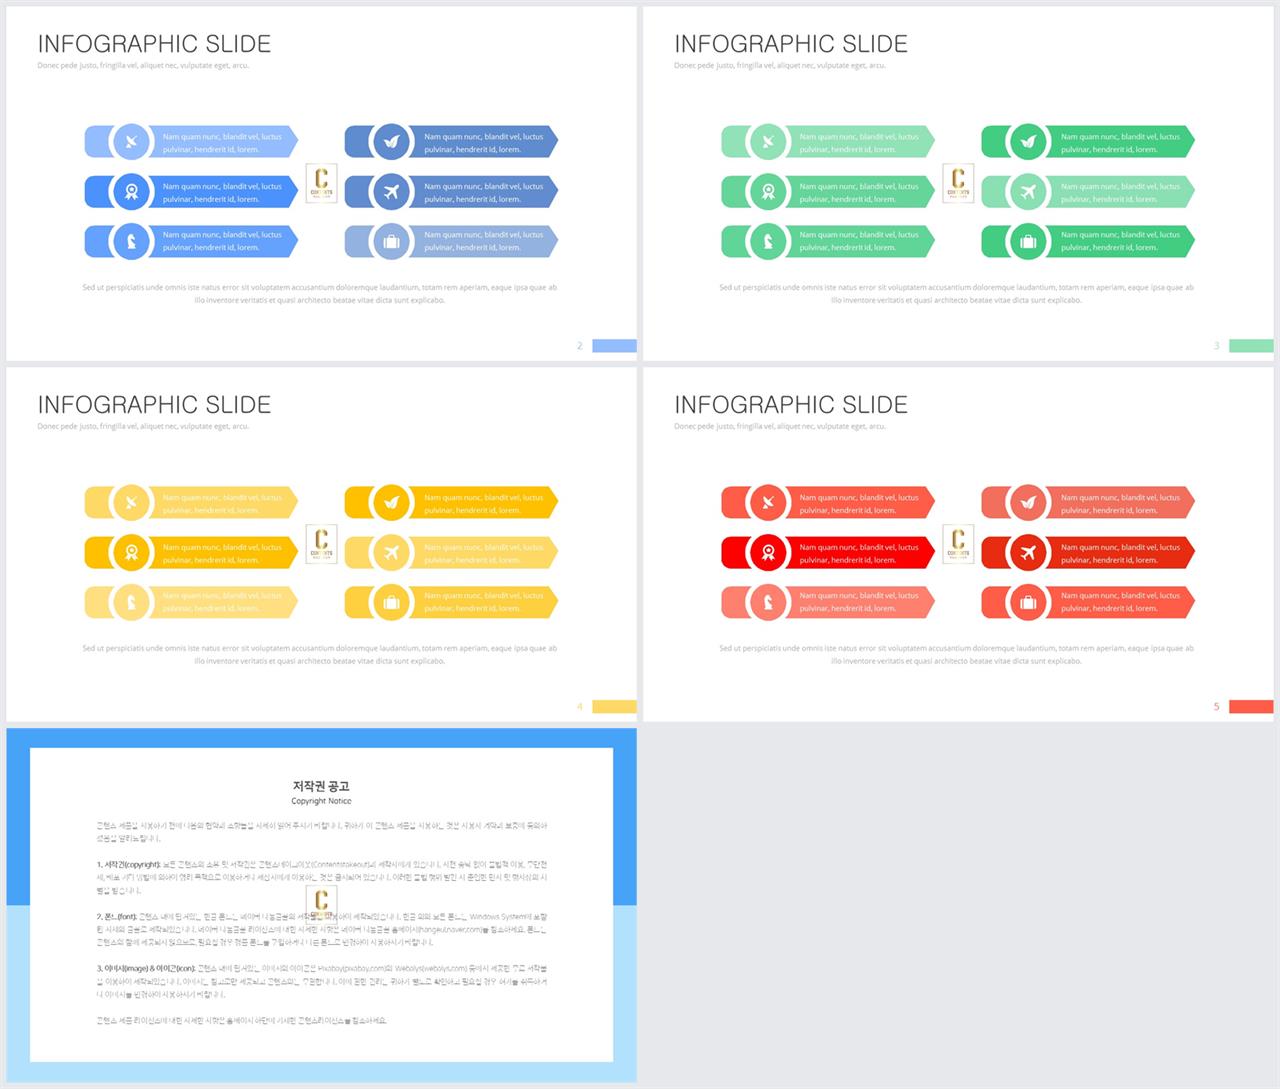The width and height of the screenshot is (1280, 1089).
Task: Click the airplane icon on the blue slide
Action: click(x=391, y=191)
